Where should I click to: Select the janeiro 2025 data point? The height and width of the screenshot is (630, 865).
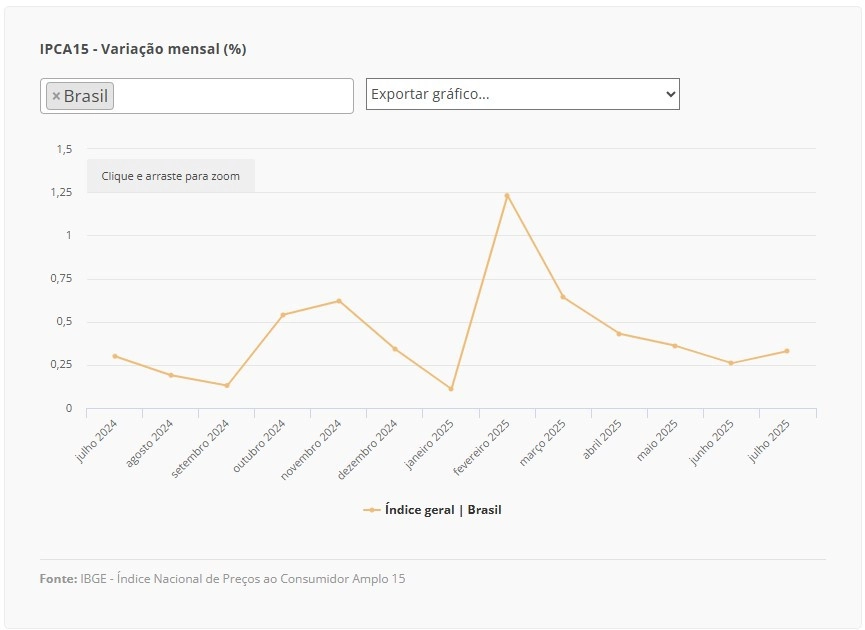tap(451, 389)
